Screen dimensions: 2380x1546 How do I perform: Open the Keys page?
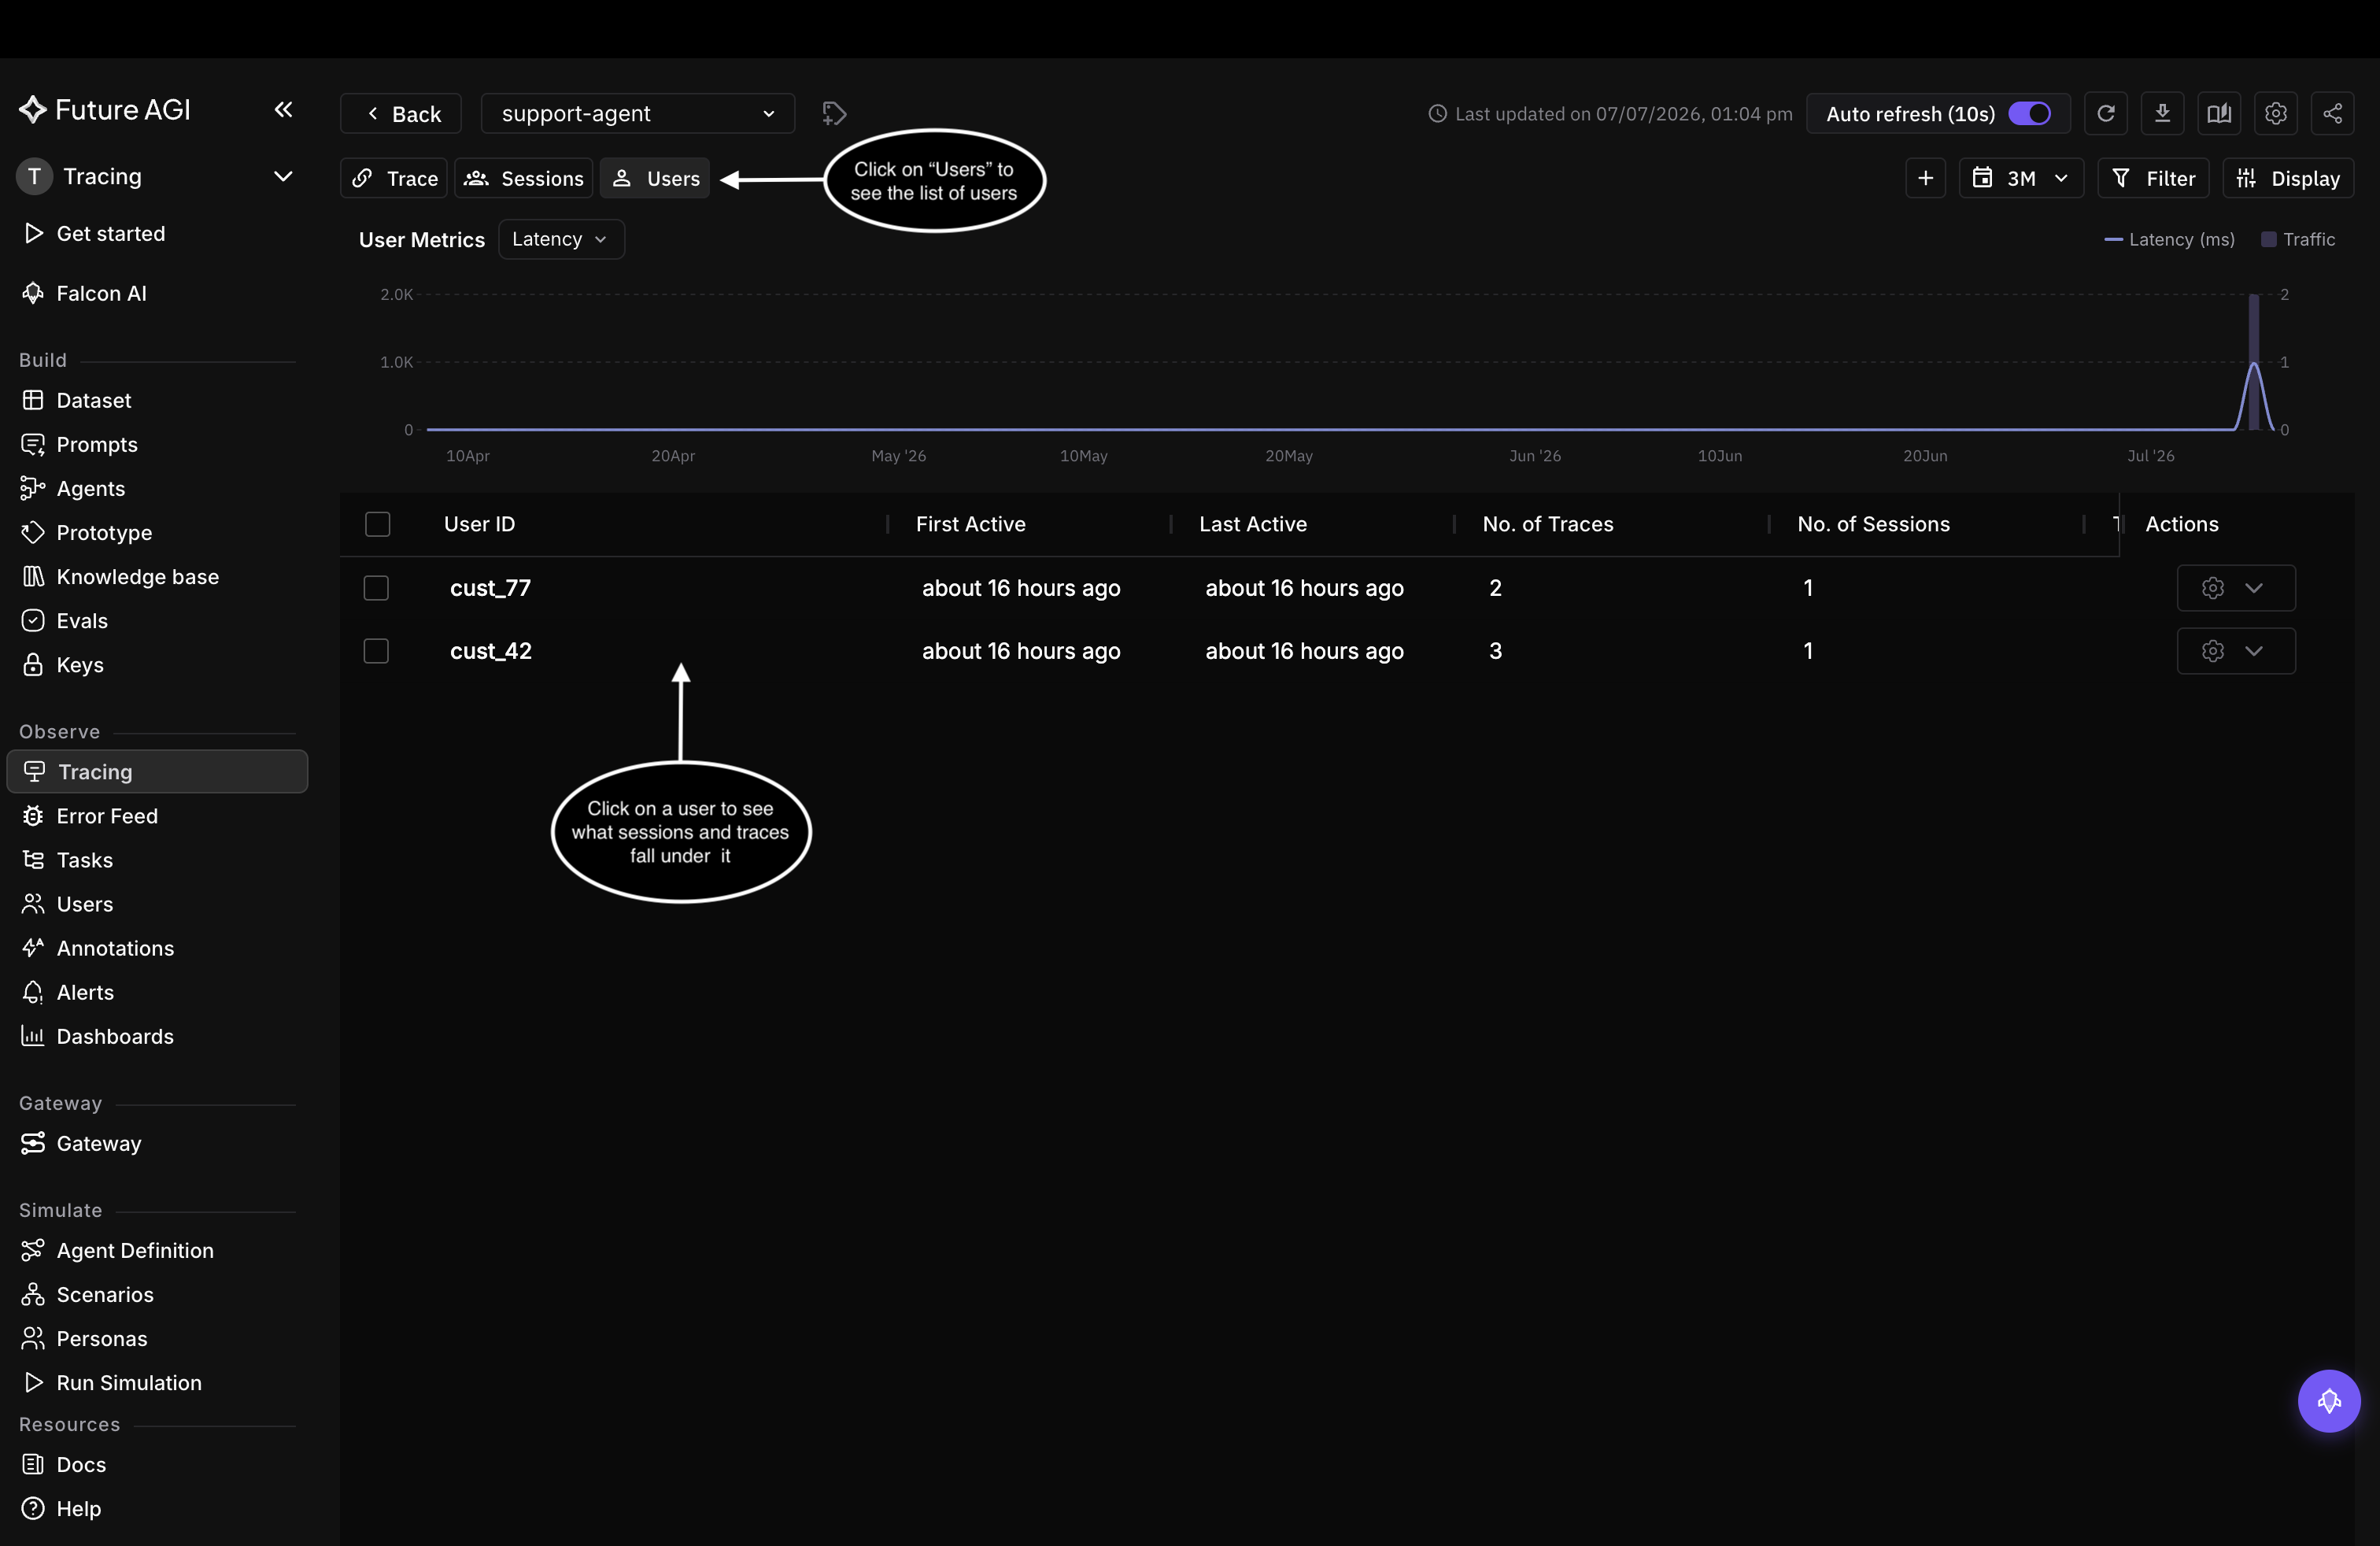pyautogui.click(x=80, y=664)
